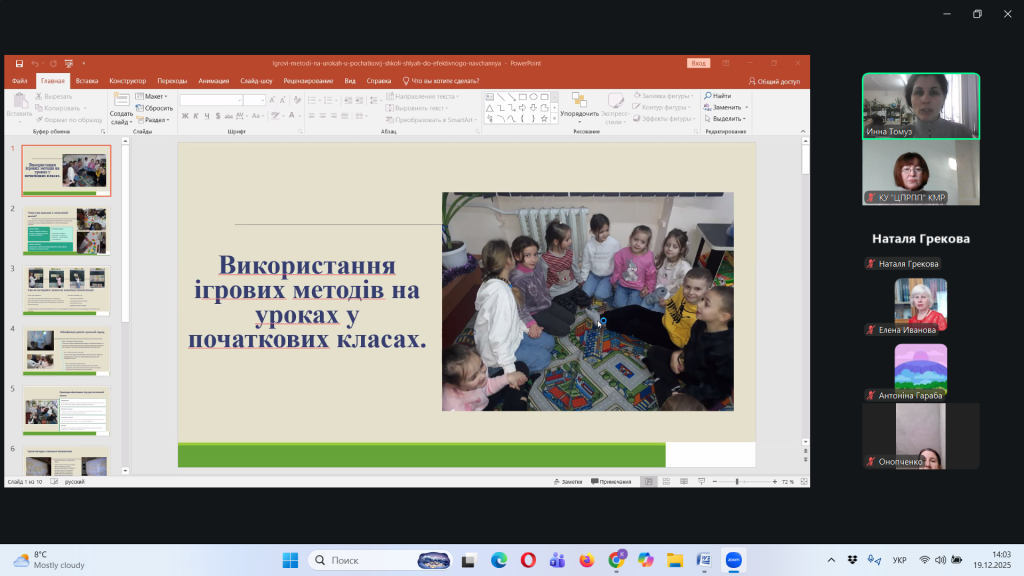Open Firefox from the taskbar
This screenshot has width=1024, height=576.
586,560
